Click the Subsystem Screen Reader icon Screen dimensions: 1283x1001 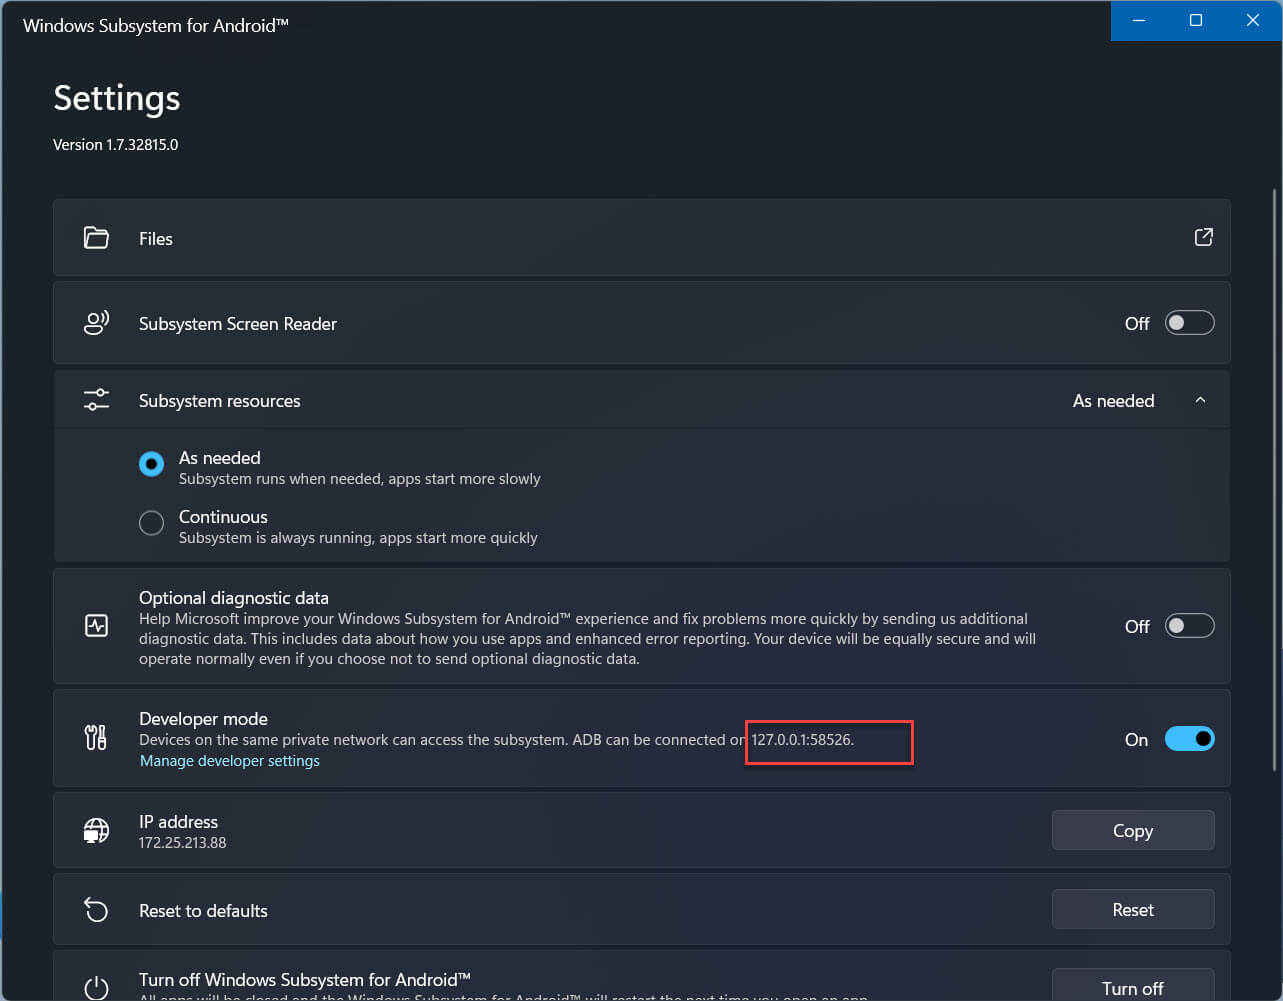(96, 323)
